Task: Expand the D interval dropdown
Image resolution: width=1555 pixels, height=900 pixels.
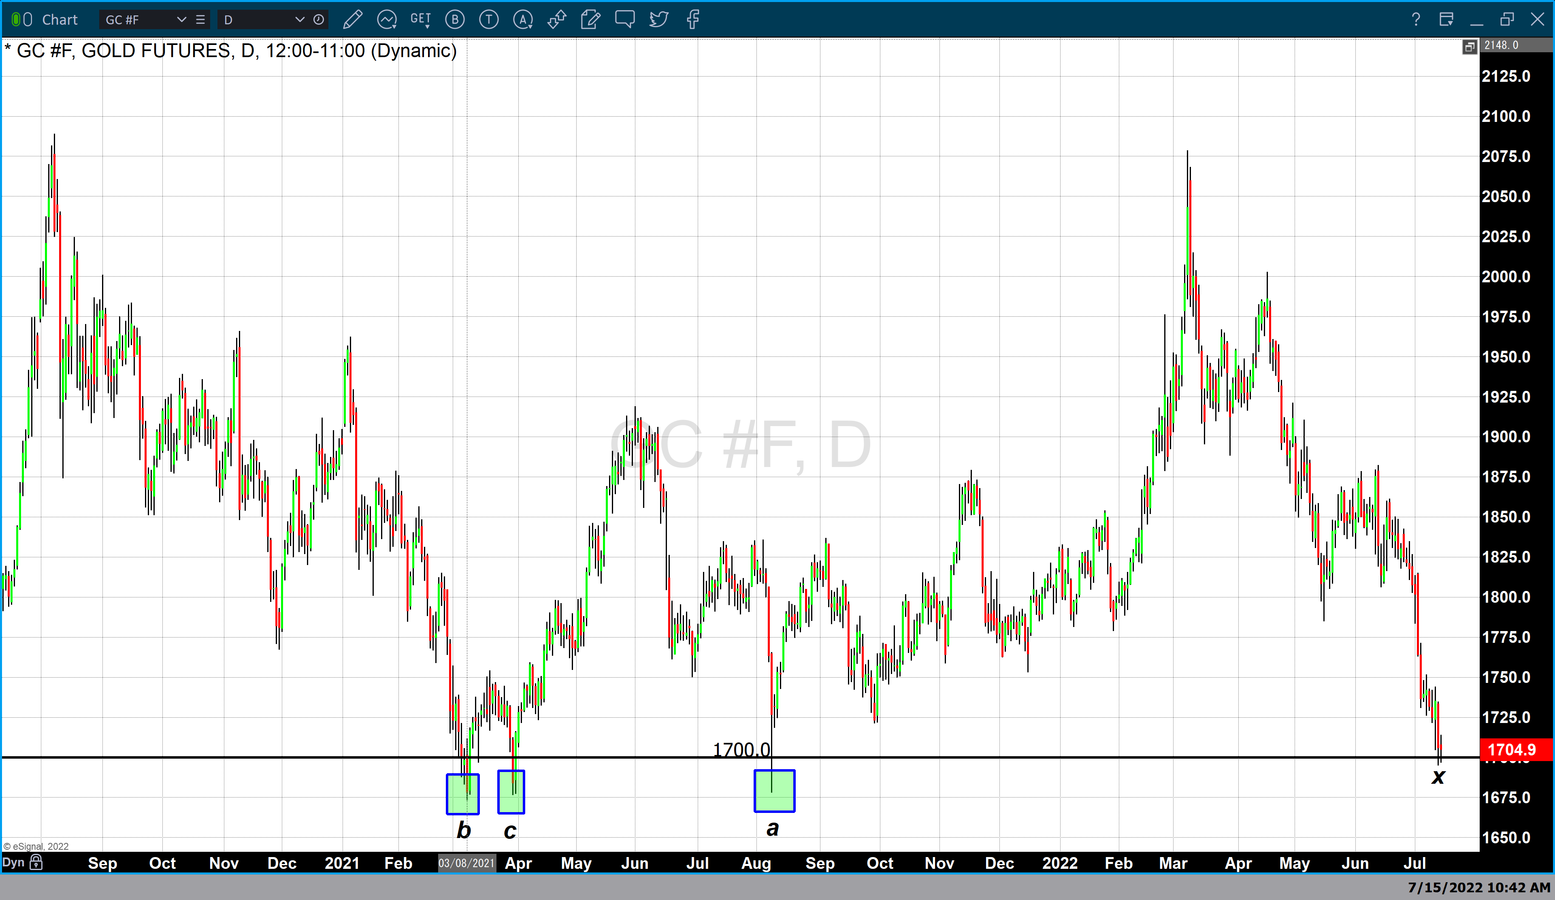Action: [x=299, y=19]
